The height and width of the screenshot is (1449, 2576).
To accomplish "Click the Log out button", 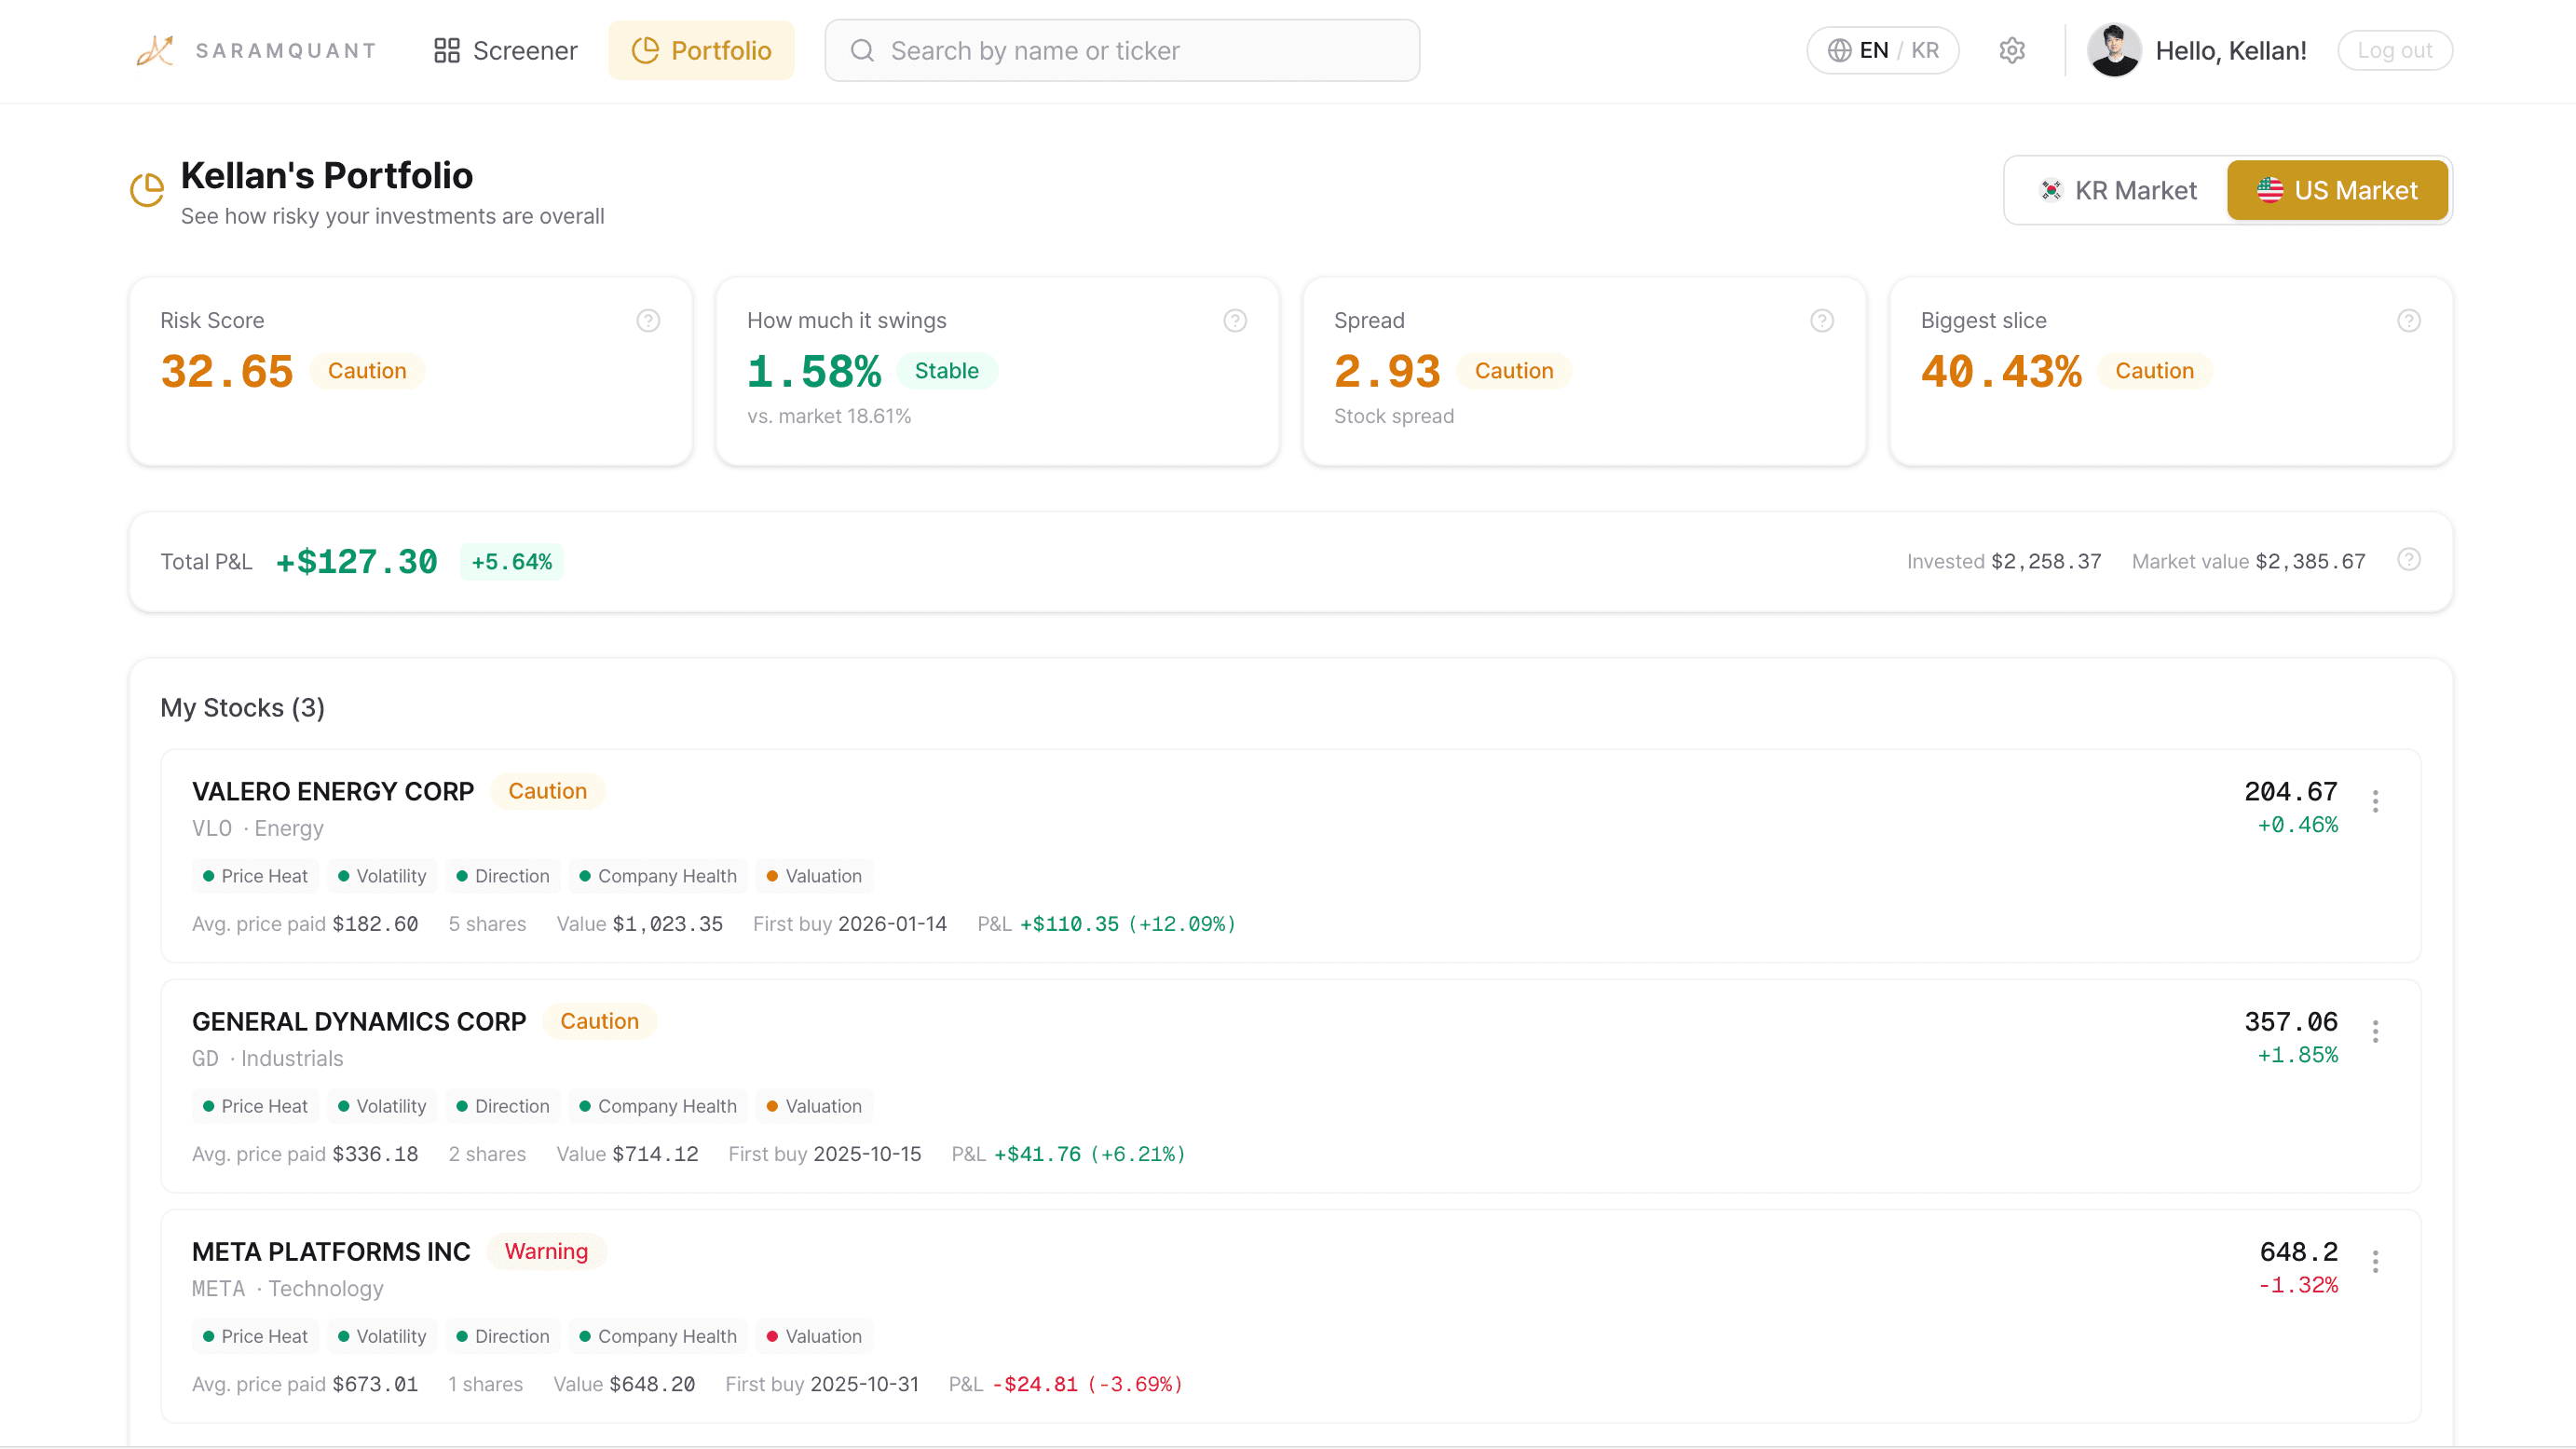I will (x=2395, y=50).
